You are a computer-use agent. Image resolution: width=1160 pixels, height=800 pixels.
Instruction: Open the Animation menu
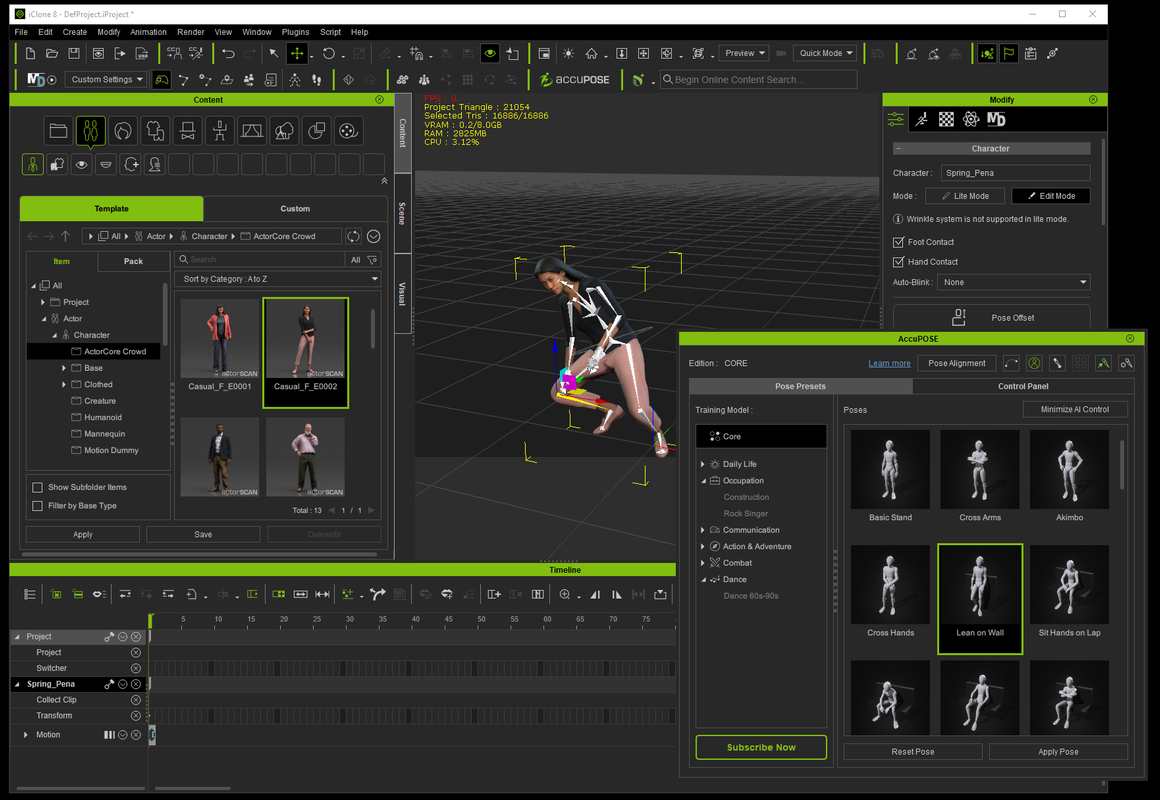tap(148, 32)
